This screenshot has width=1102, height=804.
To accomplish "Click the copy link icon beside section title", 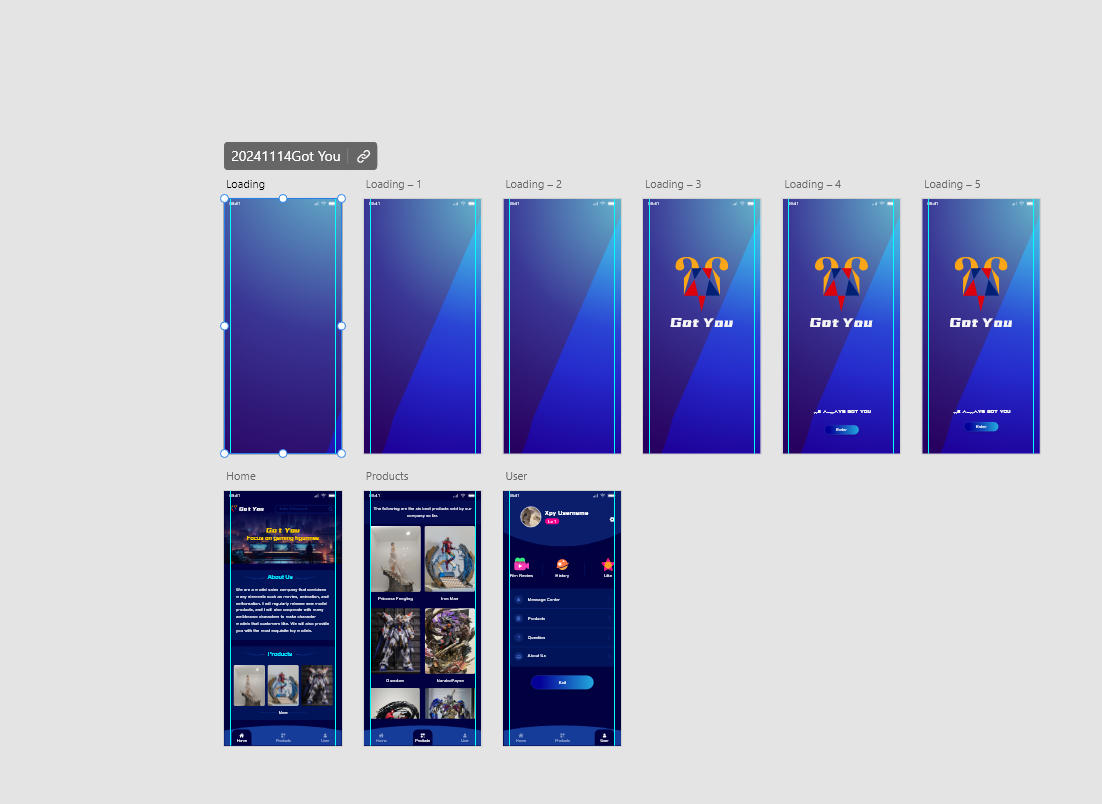I will [x=363, y=156].
